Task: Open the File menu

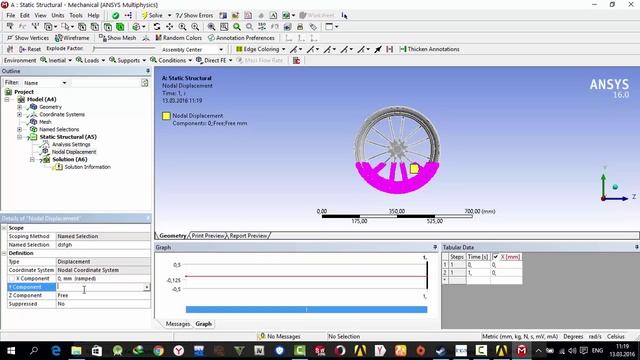Action: (11, 16)
